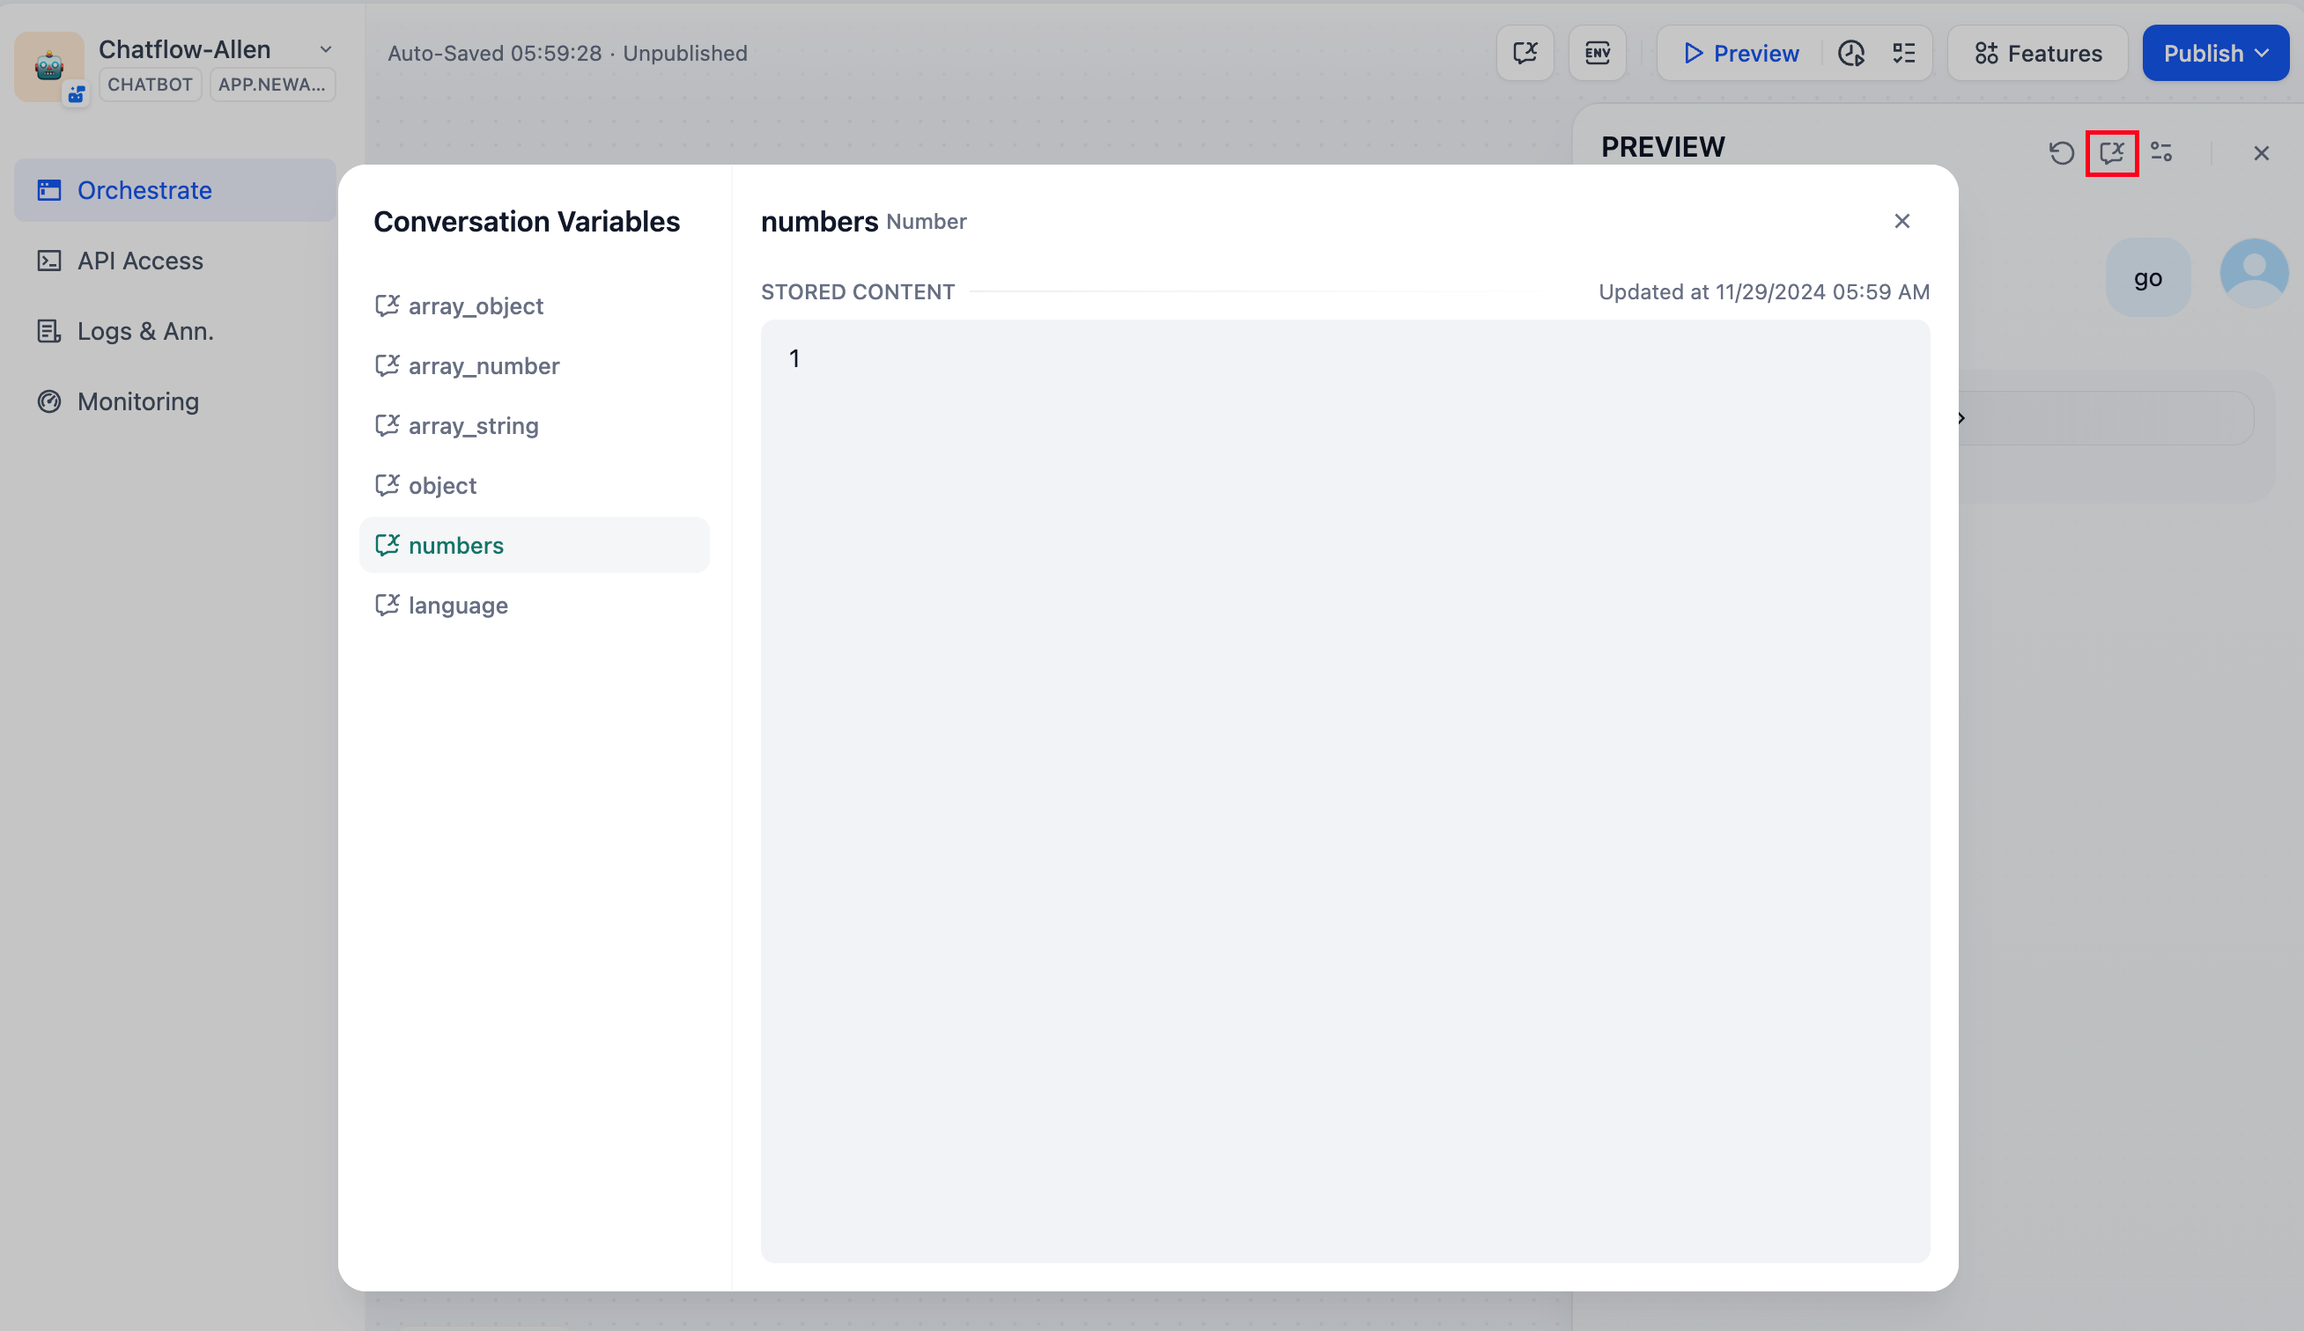Expand the array_string variable entry
Screen dimensions: 2304x1331
(x=472, y=425)
